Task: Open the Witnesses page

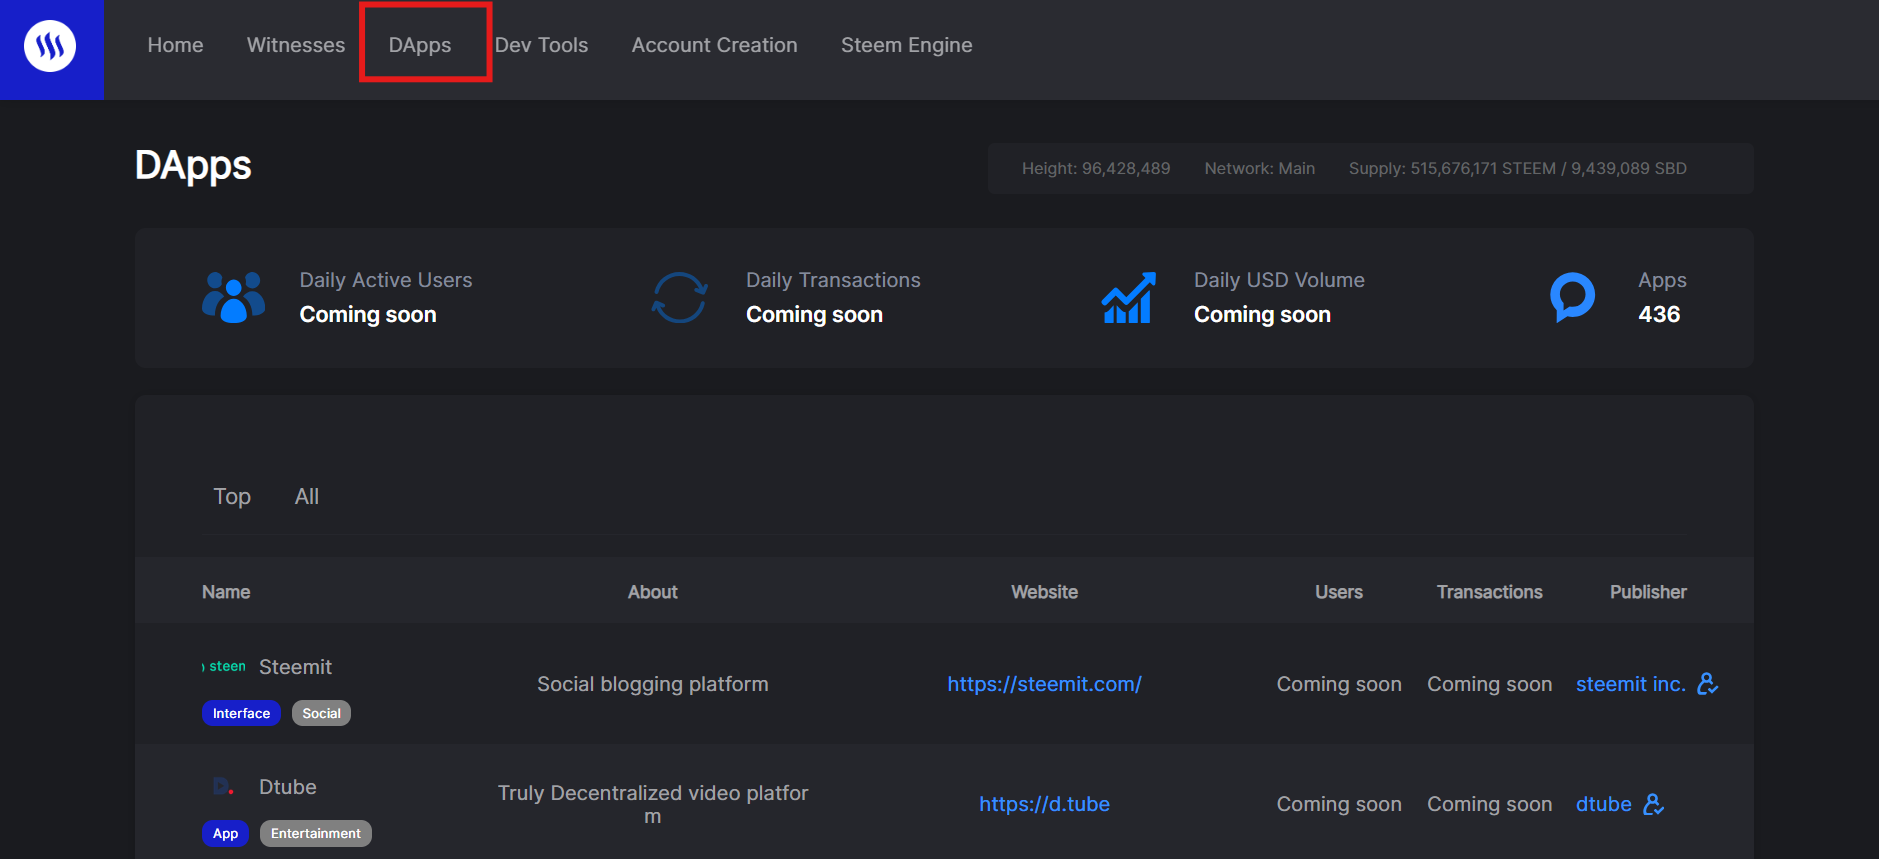Action: pos(296,45)
